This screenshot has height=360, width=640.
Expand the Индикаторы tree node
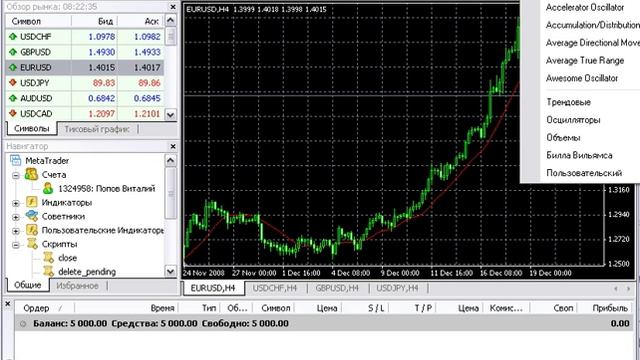coord(16,203)
